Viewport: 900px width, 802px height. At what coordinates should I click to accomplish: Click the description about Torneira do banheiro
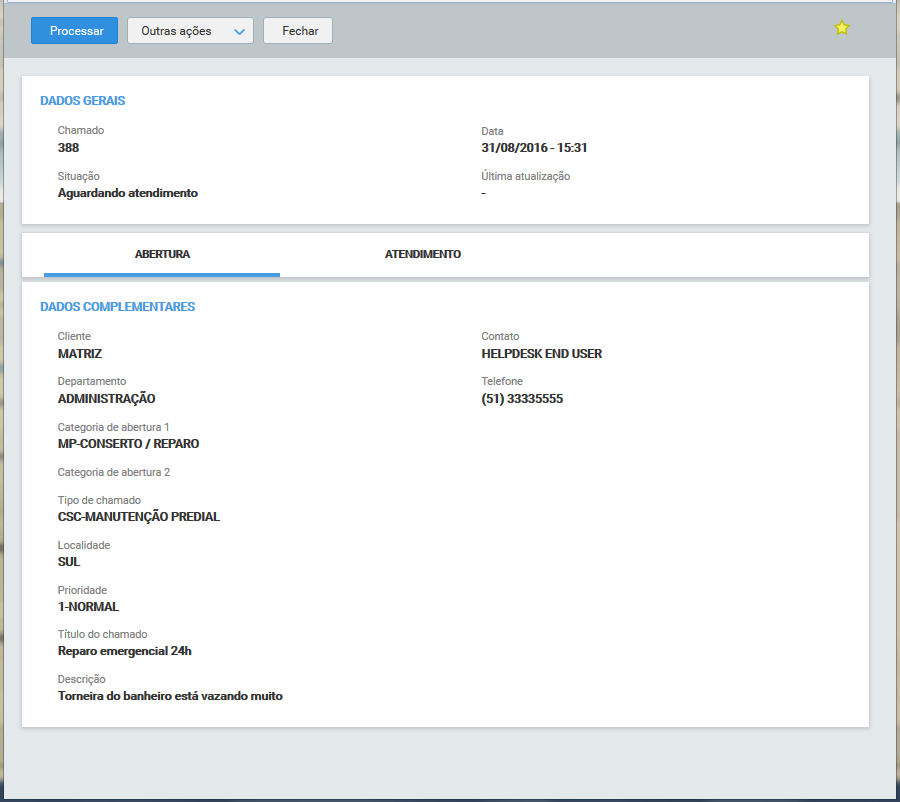[170, 696]
